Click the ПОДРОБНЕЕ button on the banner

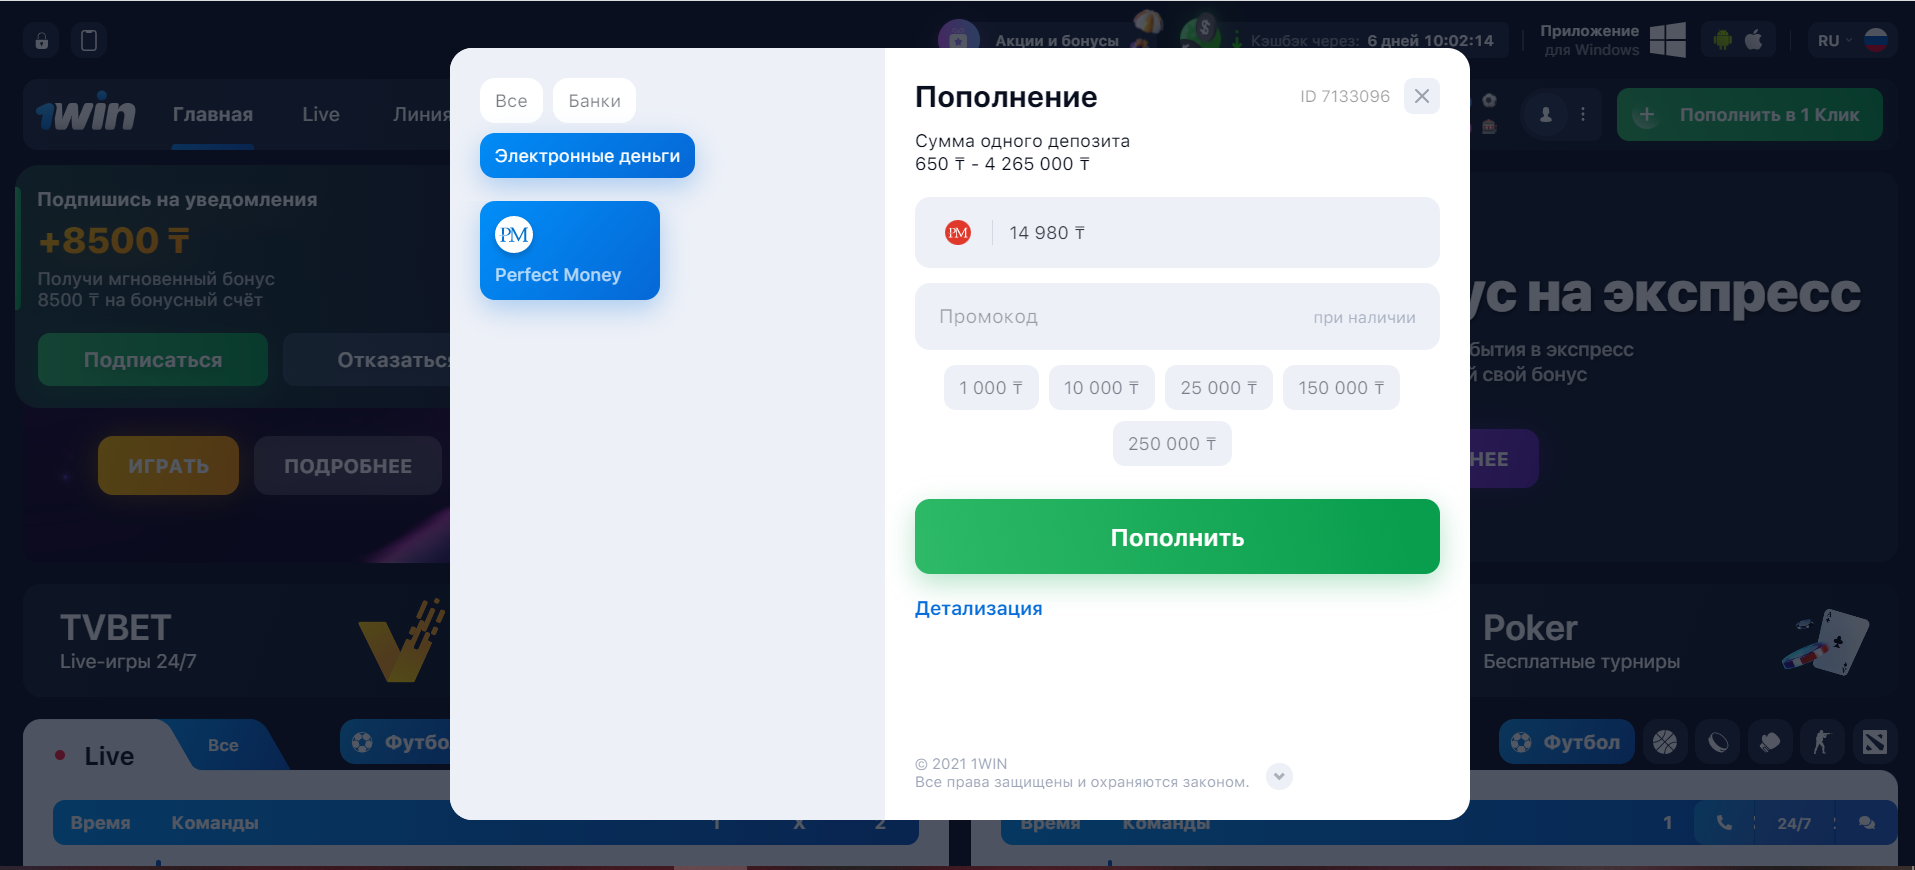click(348, 465)
